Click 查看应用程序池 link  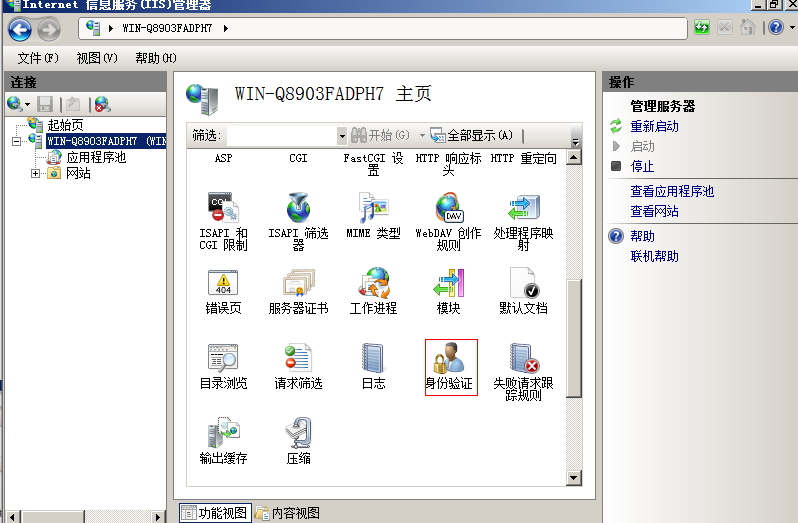tap(672, 191)
